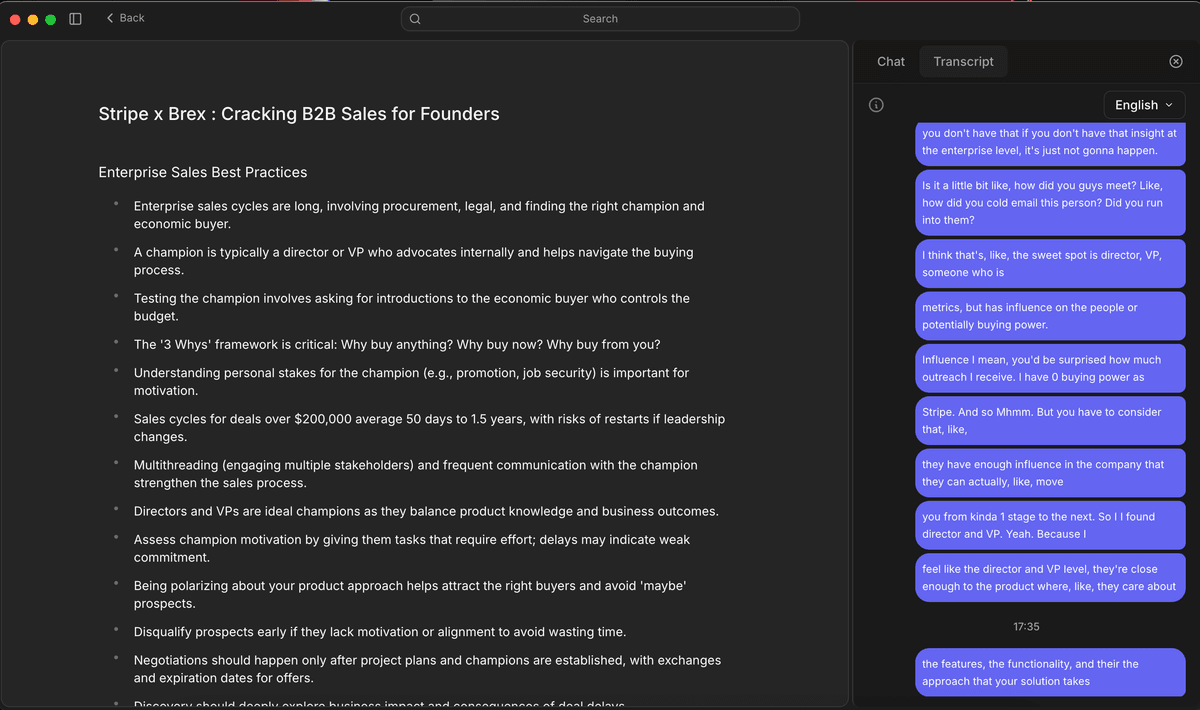This screenshot has height=710, width=1200.
Task: Click transcript bubble 'you from kinda 1 stage'
Action: pyautogui.click(x=1050, y=525)
